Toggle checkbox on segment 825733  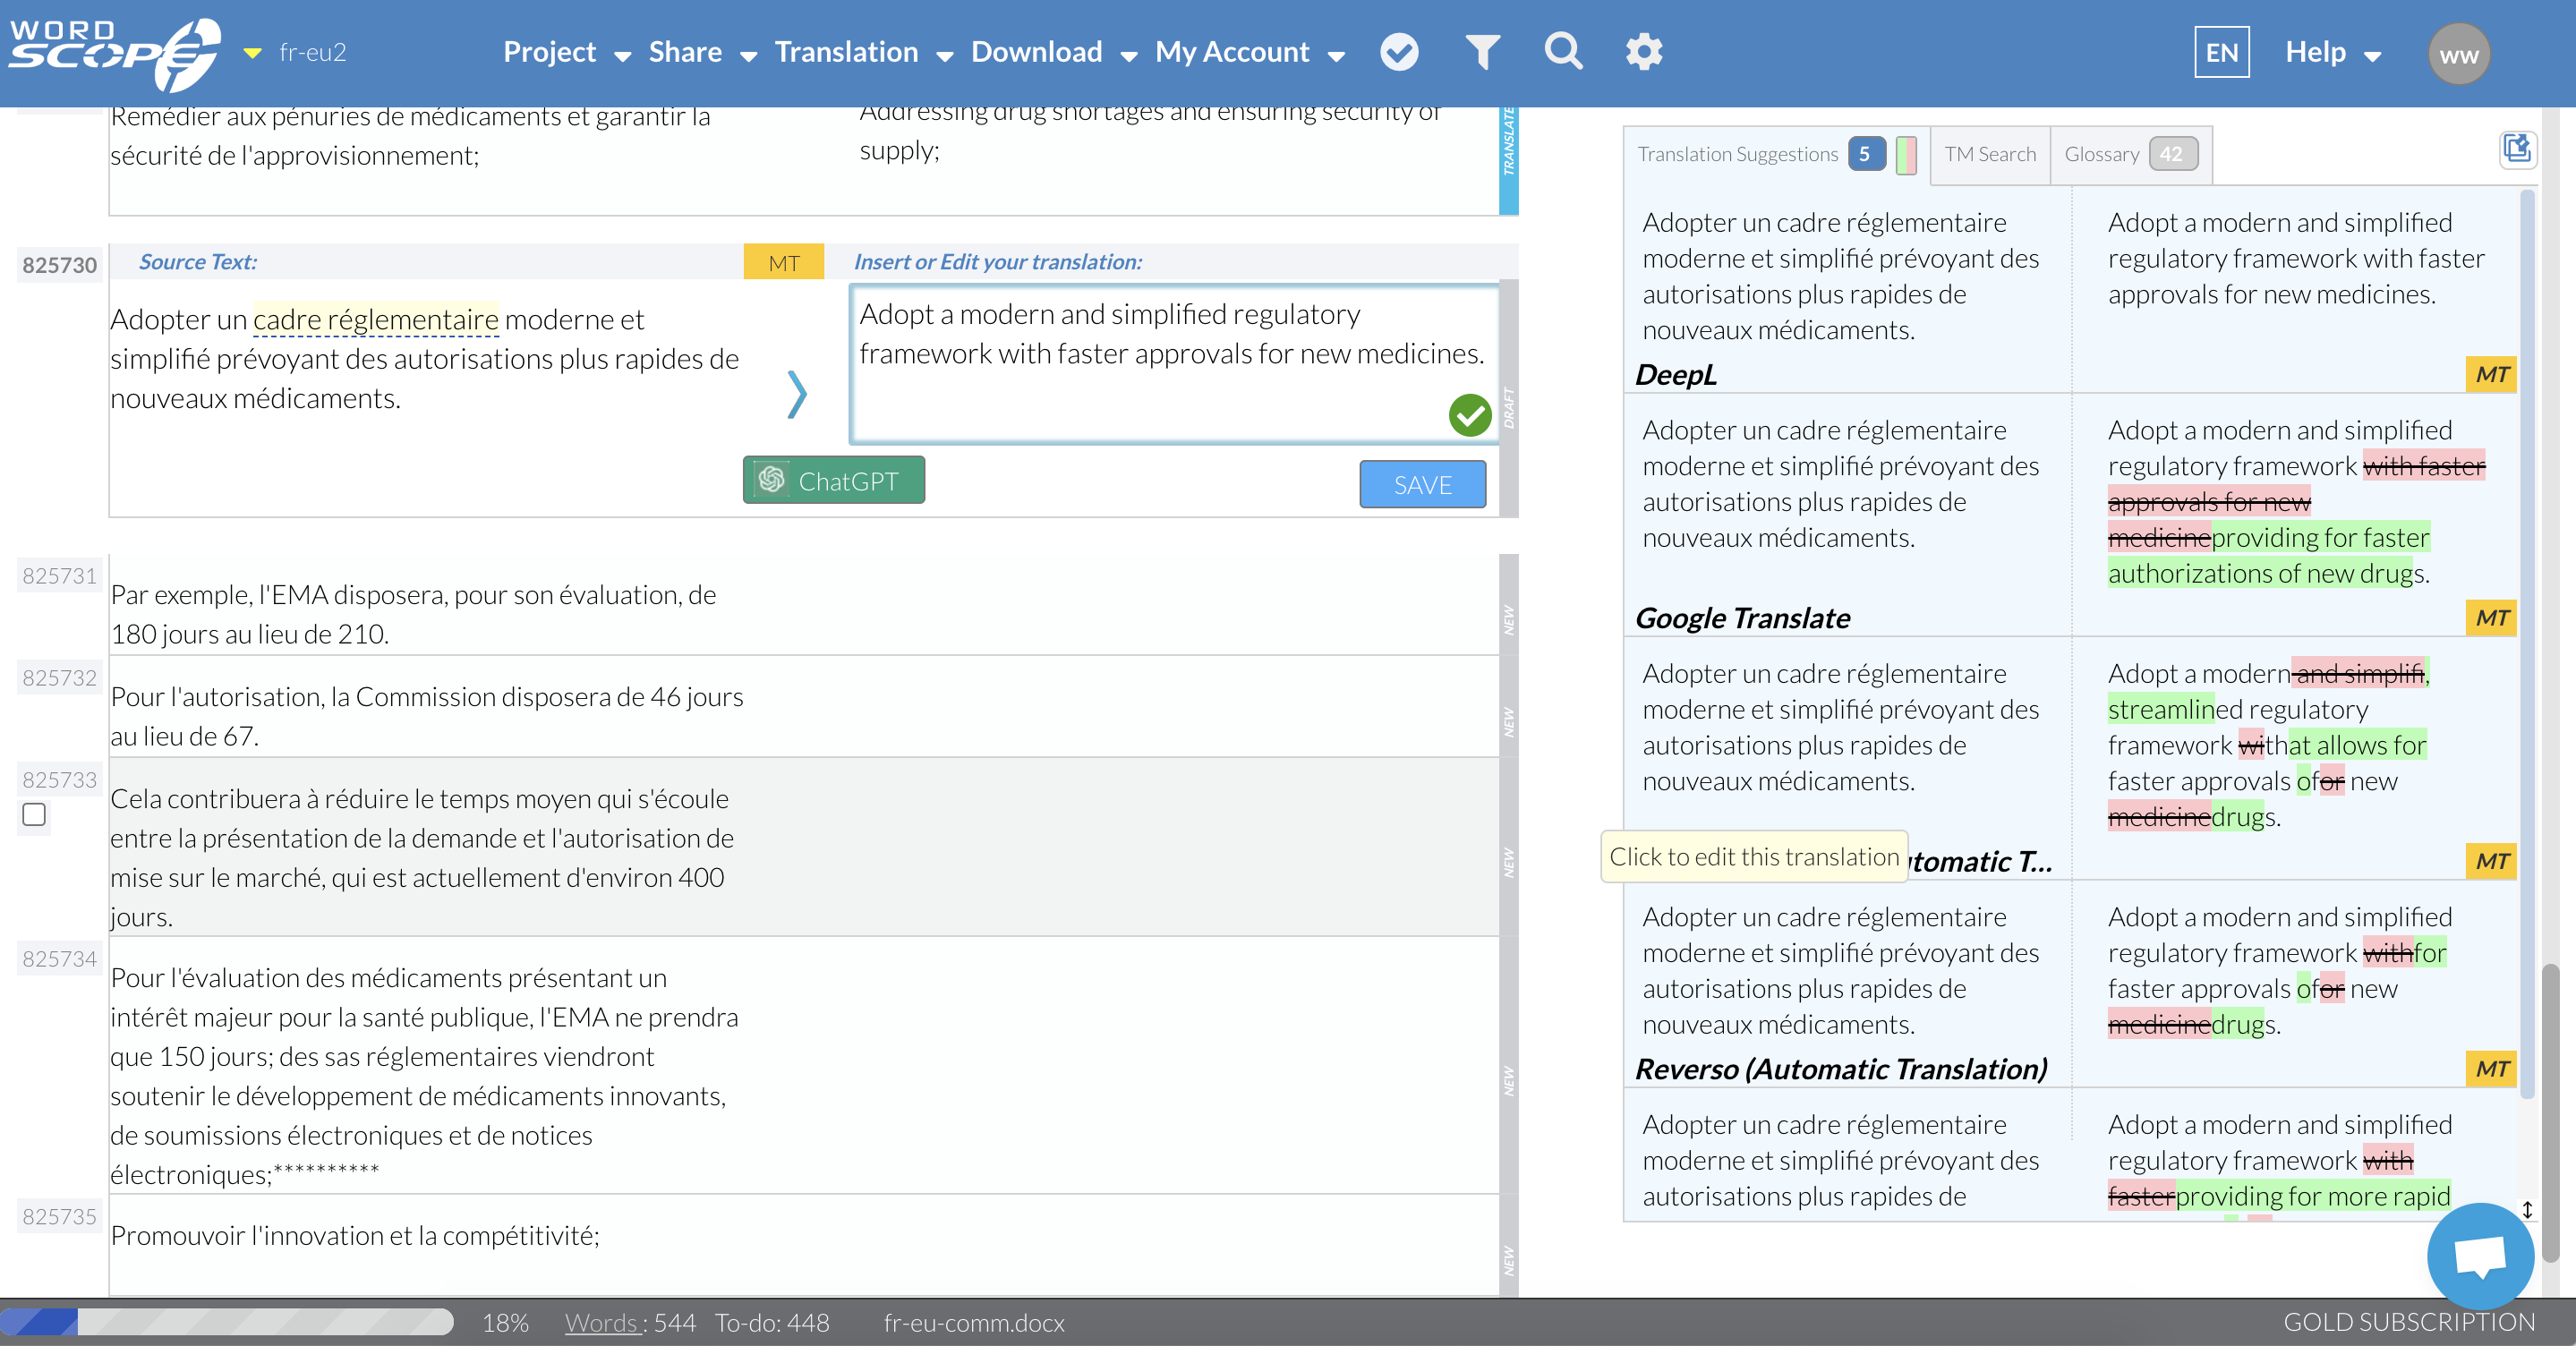(36, 813)
